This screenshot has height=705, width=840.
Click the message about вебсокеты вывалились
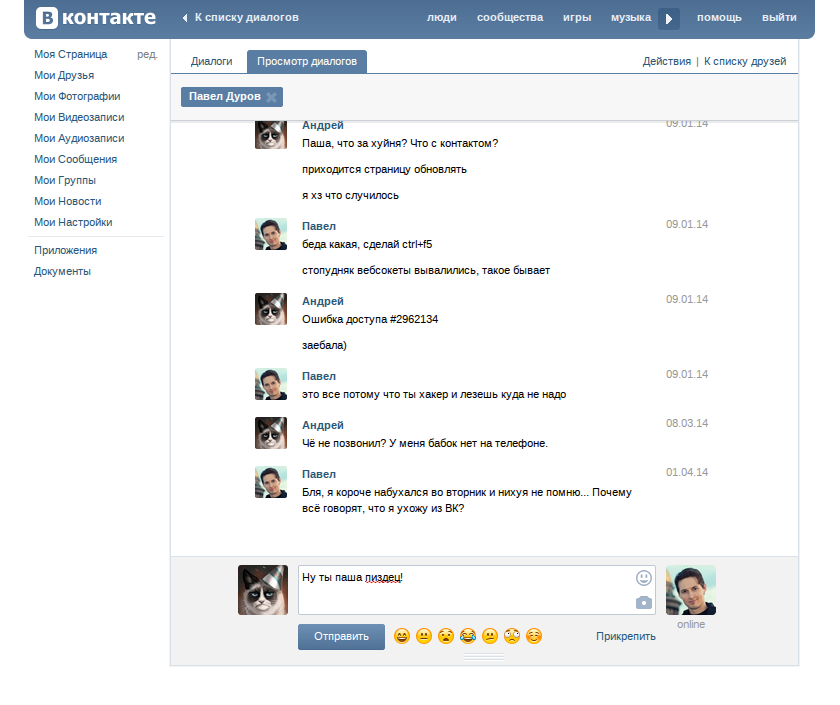426,271
